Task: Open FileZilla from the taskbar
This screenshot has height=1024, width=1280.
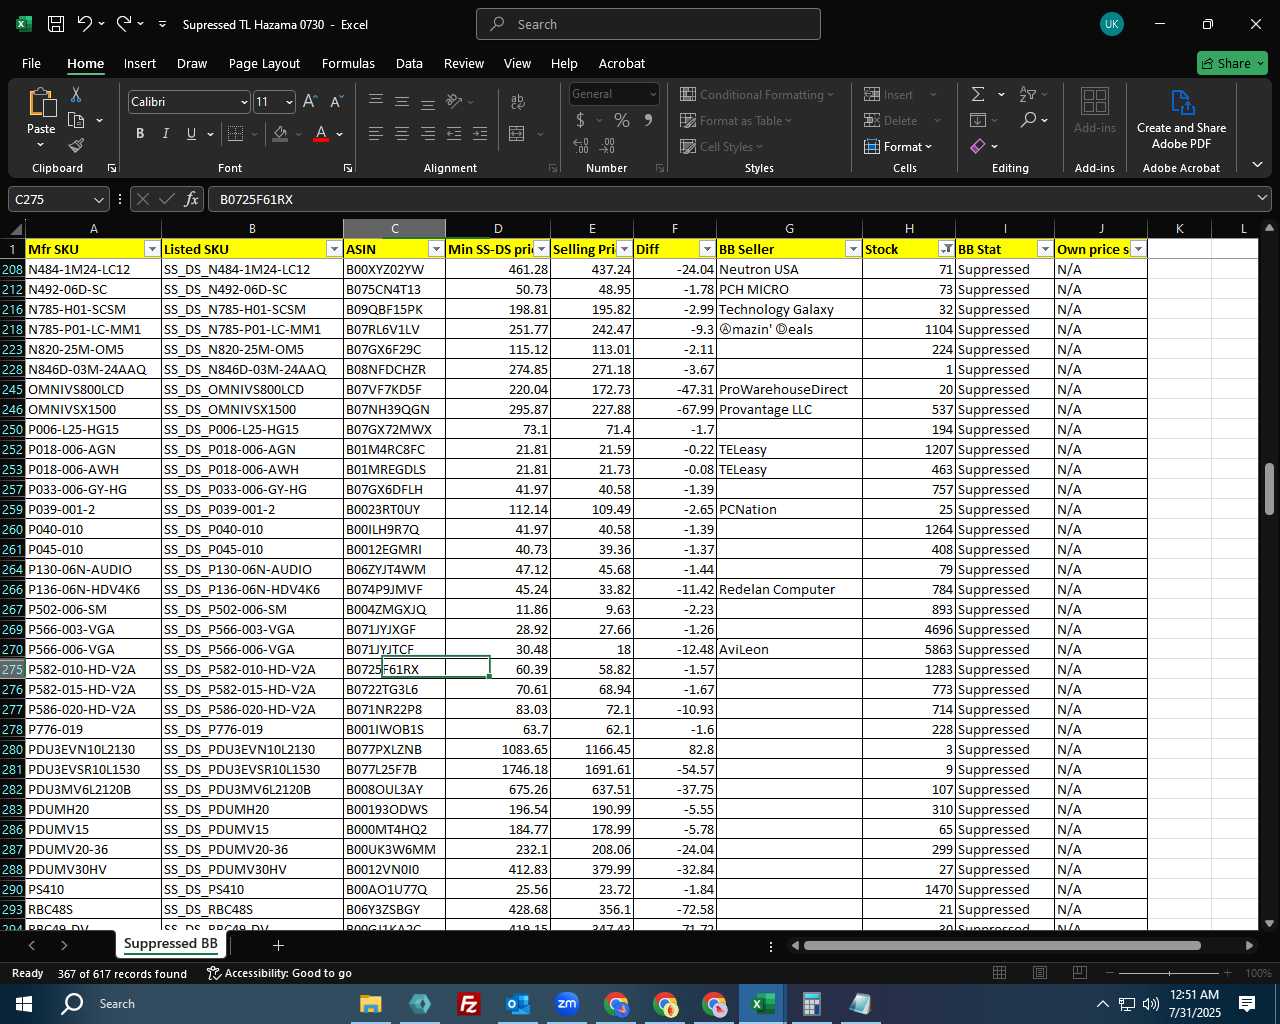Action: (x=468, y=1003)
